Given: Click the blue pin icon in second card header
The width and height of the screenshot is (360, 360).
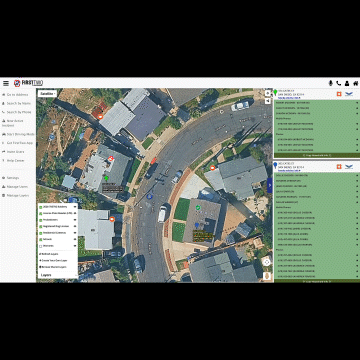Looking at the screenshot, I should point(275,165).
